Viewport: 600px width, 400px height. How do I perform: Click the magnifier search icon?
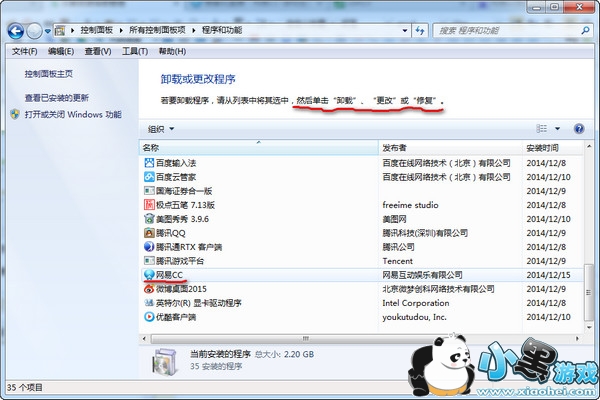pyautogui.click(x=585, y=31)
